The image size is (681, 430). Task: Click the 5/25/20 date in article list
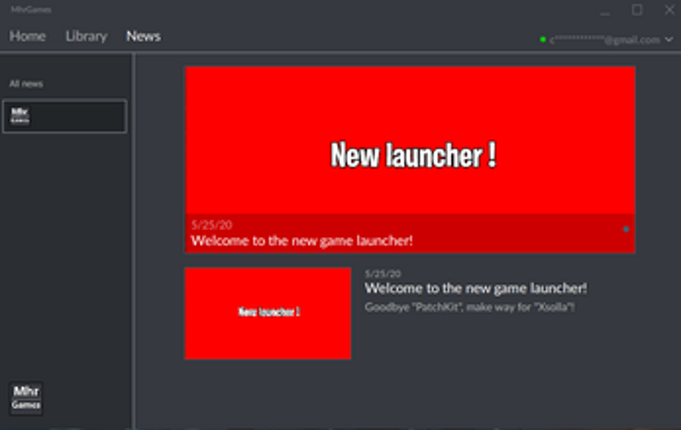pos(382,273)
